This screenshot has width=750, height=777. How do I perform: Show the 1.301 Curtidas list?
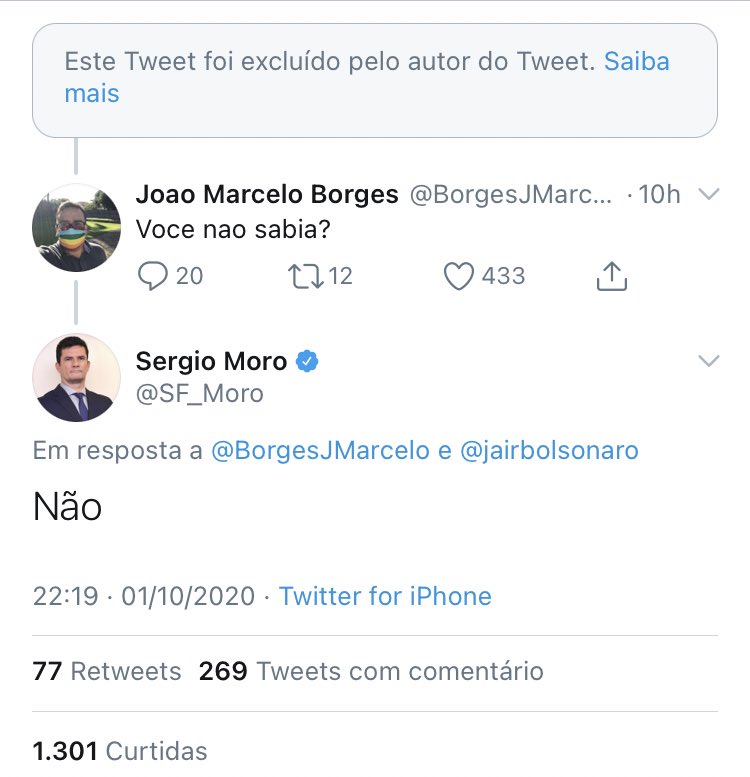click(x=120, y=750)
